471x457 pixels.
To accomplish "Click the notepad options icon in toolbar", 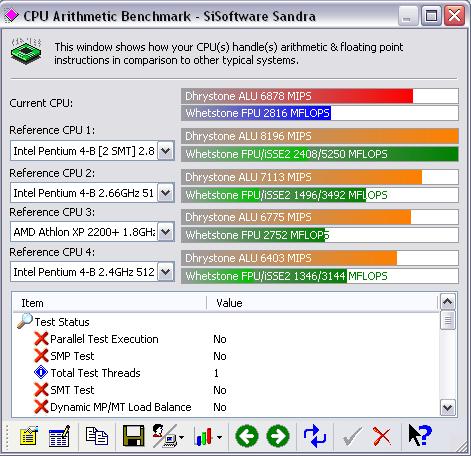I will click(29, 436).
